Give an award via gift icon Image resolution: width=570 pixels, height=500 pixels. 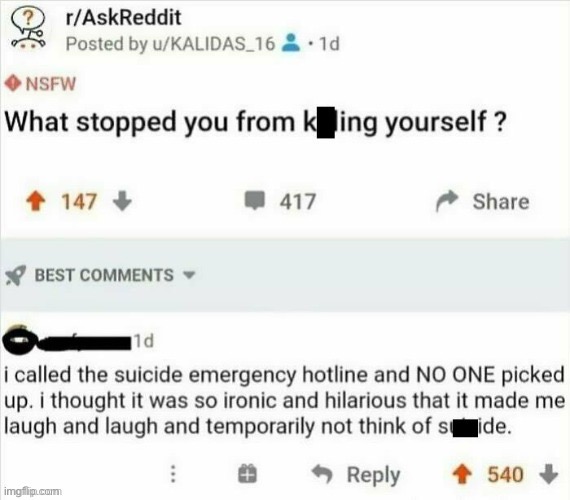coord(247,474)
